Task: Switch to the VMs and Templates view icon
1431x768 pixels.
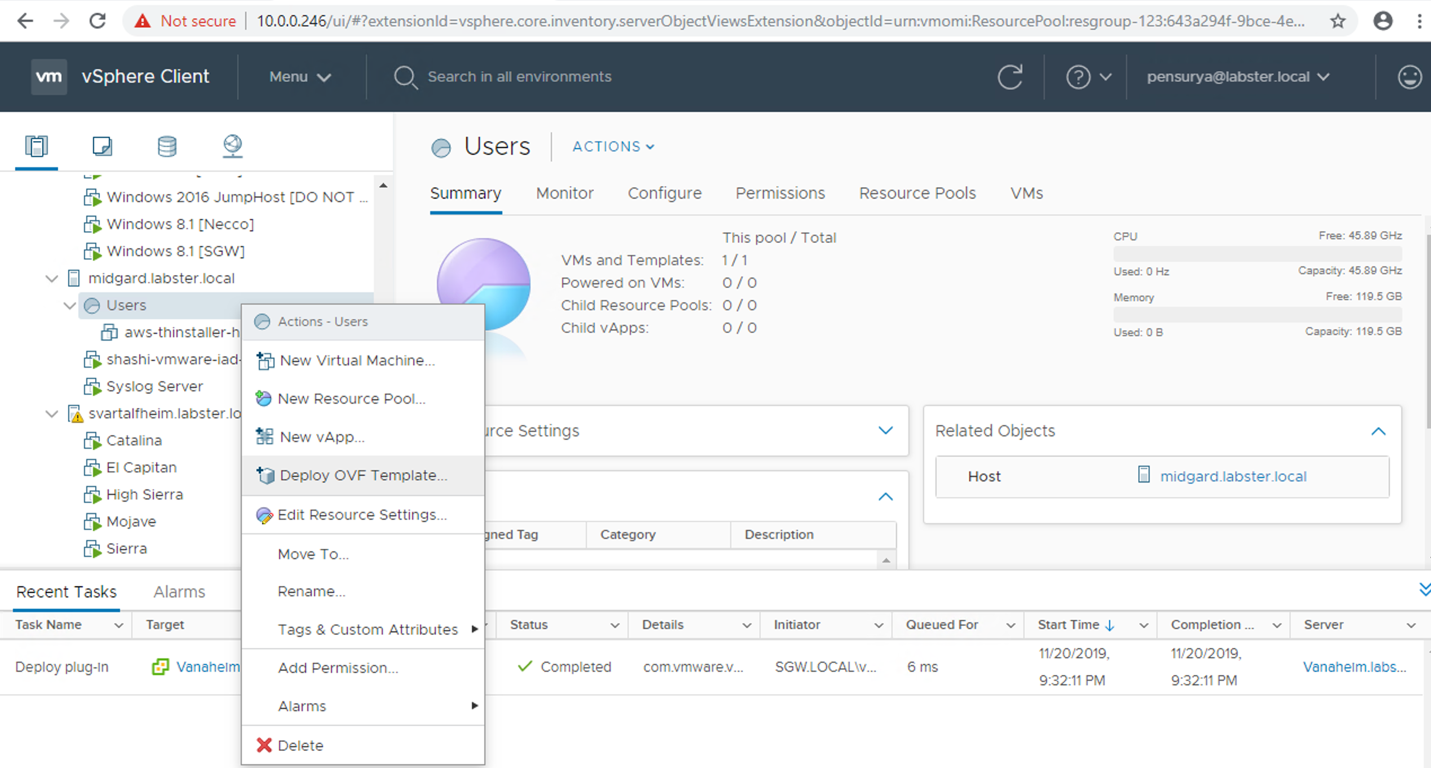Action: pyautogui.click(x=101, y=146)
